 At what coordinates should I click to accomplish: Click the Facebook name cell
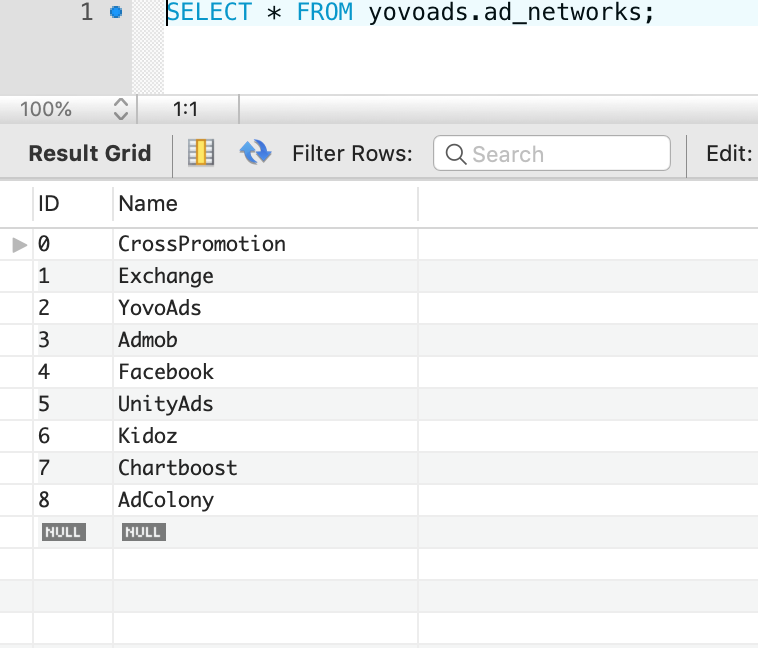click(166, 372)
